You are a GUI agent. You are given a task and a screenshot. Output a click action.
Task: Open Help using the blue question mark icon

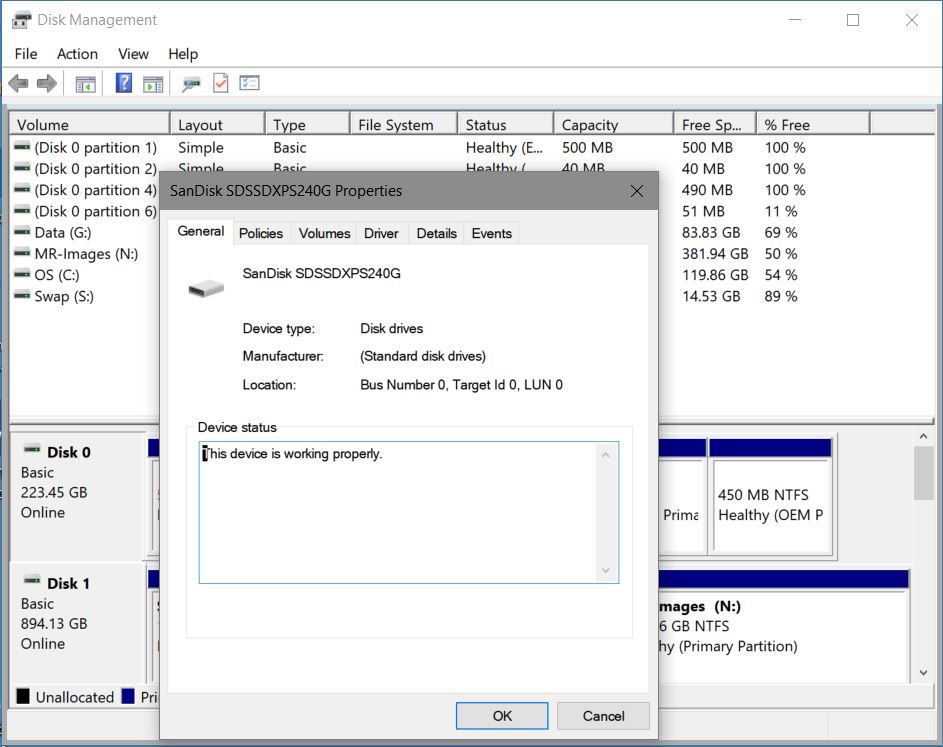pos(124,82)
